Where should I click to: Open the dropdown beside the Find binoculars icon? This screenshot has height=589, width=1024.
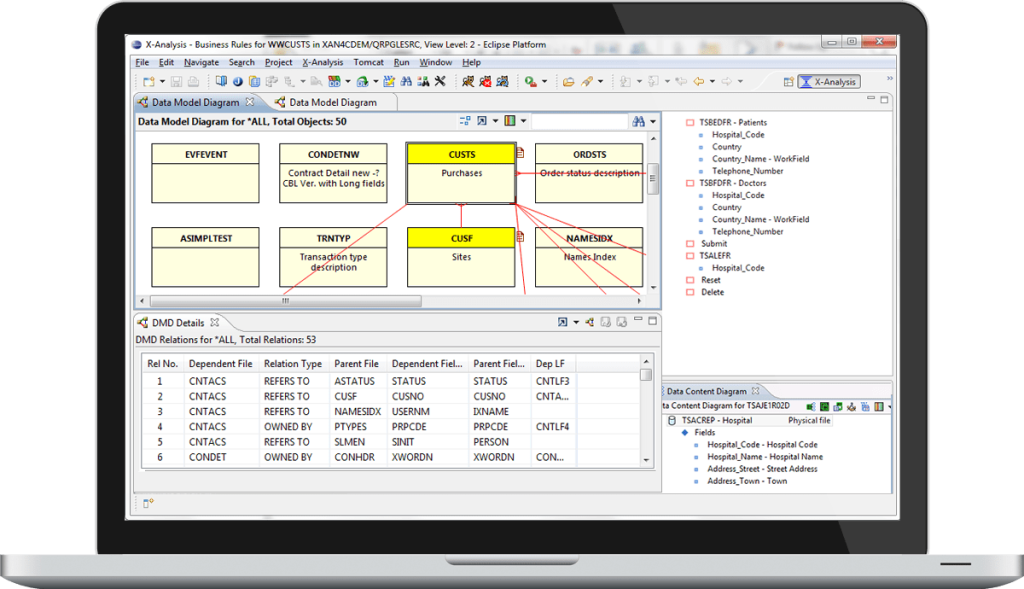pyautogui.click(x=653, y=121)
